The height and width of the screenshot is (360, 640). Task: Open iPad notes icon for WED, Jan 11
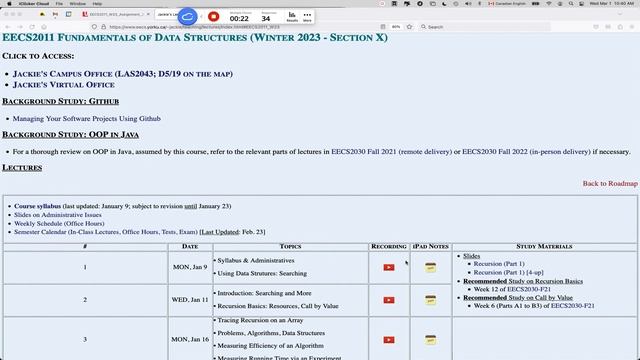(430, 300)
